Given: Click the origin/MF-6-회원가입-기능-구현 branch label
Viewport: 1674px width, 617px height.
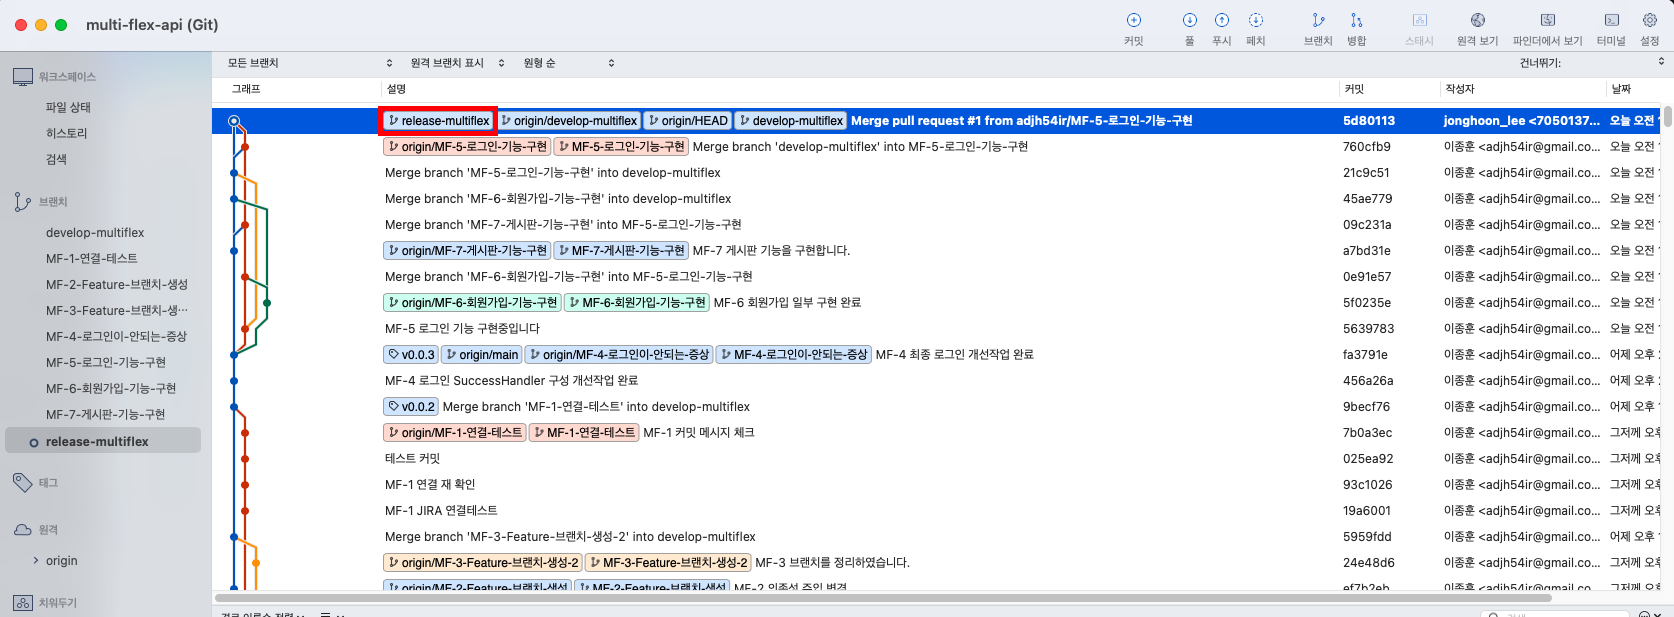Looking at the screenshot, I should [x=472, y=303].
